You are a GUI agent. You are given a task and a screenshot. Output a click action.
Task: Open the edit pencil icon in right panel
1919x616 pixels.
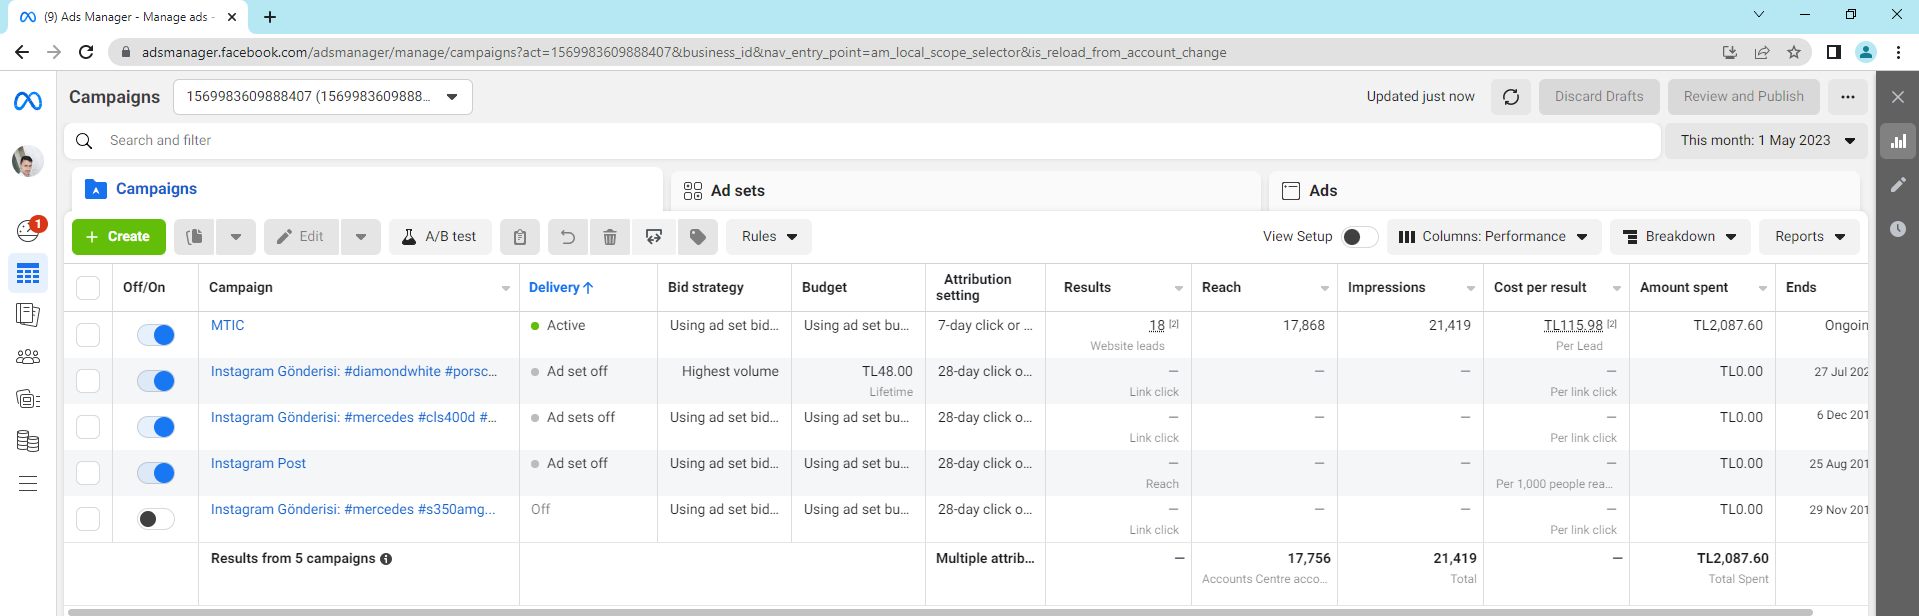tap(1898, 185)
